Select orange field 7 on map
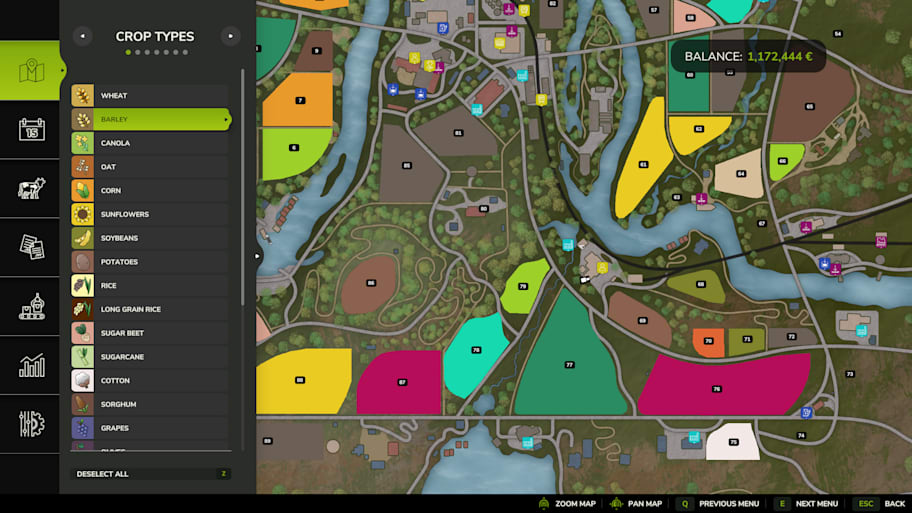Viewport: 912px width, 513px height. 298,100
